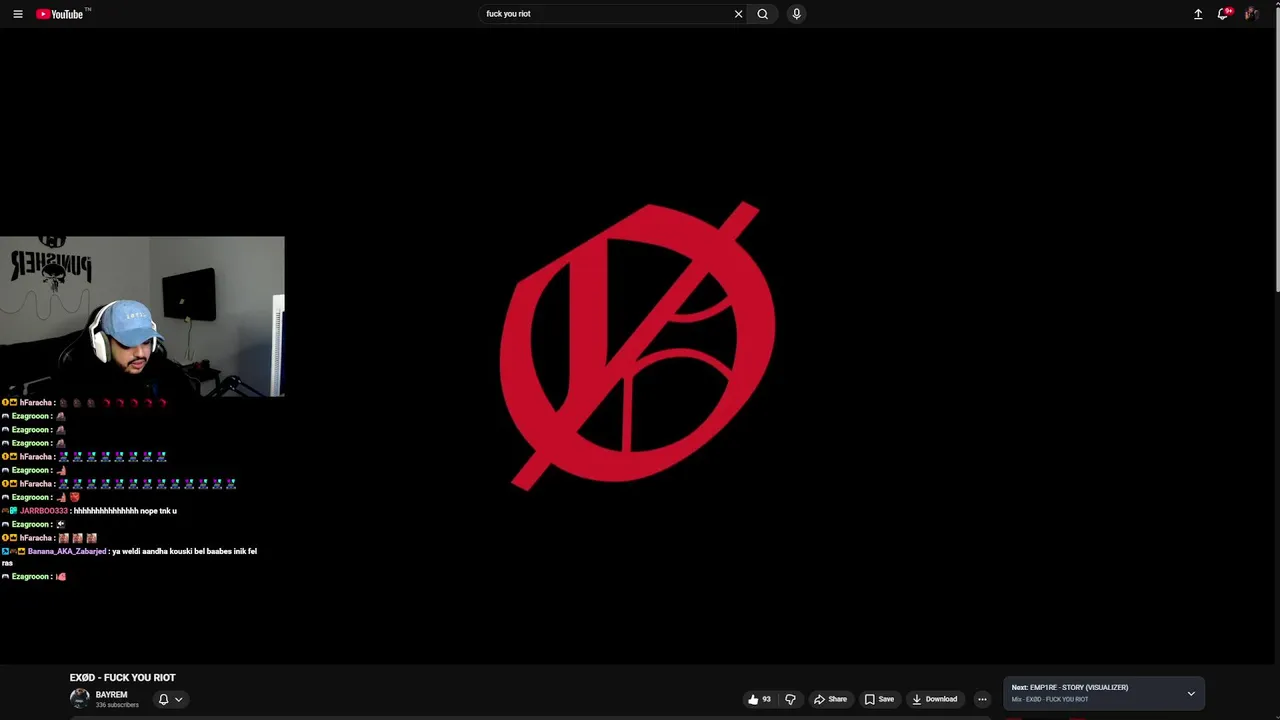Click chat username Banana_AKA_Zabarjed
The image size is (1280, 720).
click(67, 551)
